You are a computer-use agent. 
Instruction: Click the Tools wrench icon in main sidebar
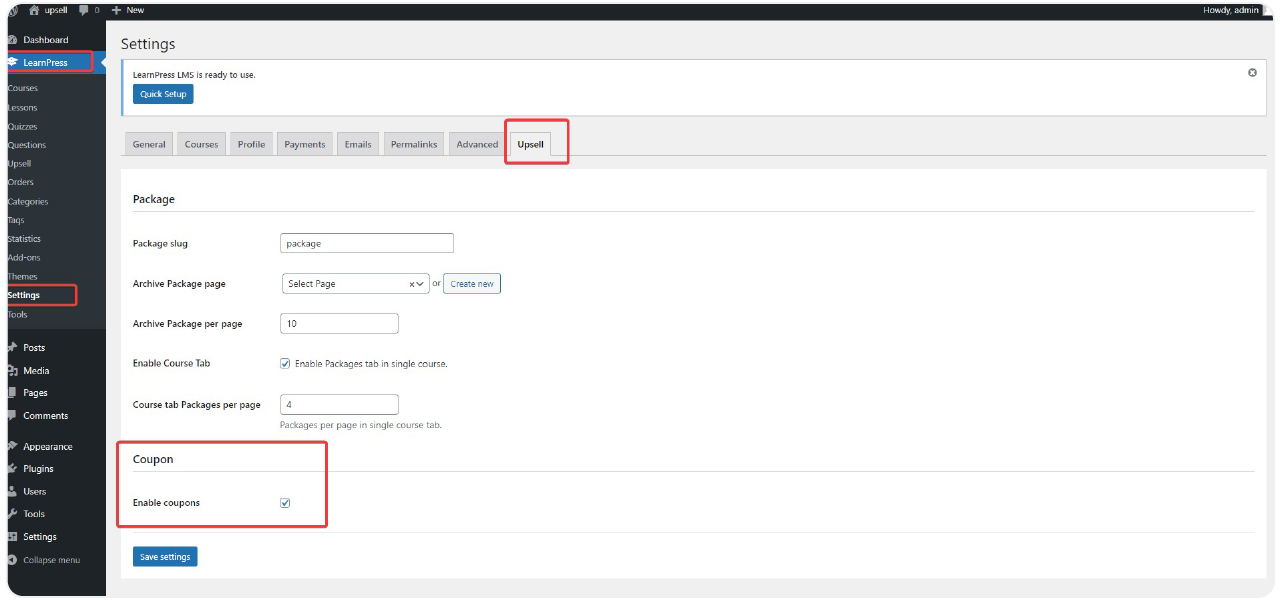tap(12, 514)
